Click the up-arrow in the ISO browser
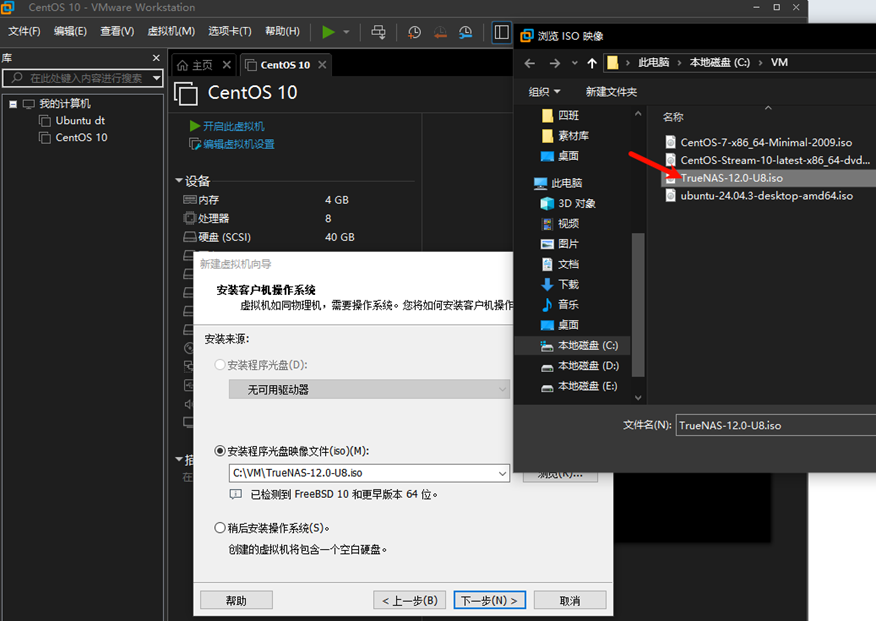Viewport: 876px width, 621px height. pyautogui.click(x=591, y=62)
